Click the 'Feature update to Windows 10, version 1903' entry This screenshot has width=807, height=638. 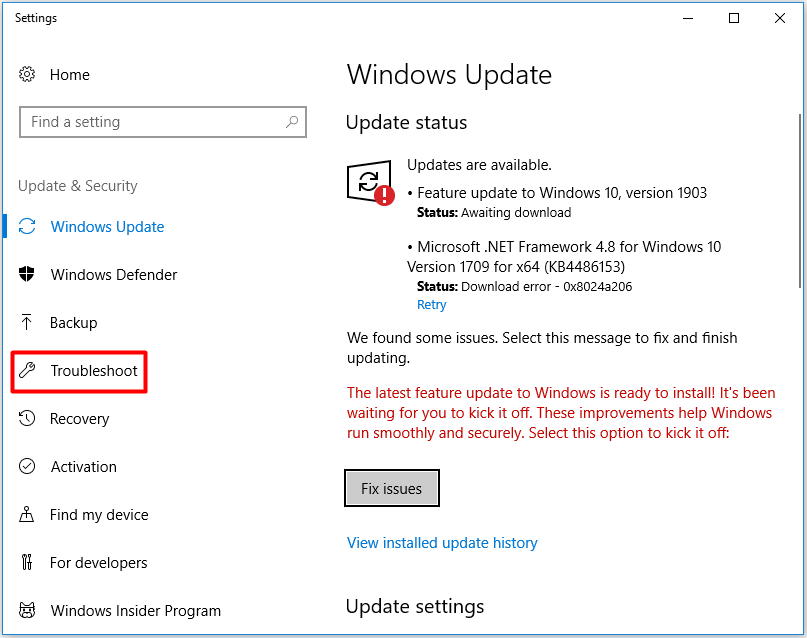(x=562, y=193)
